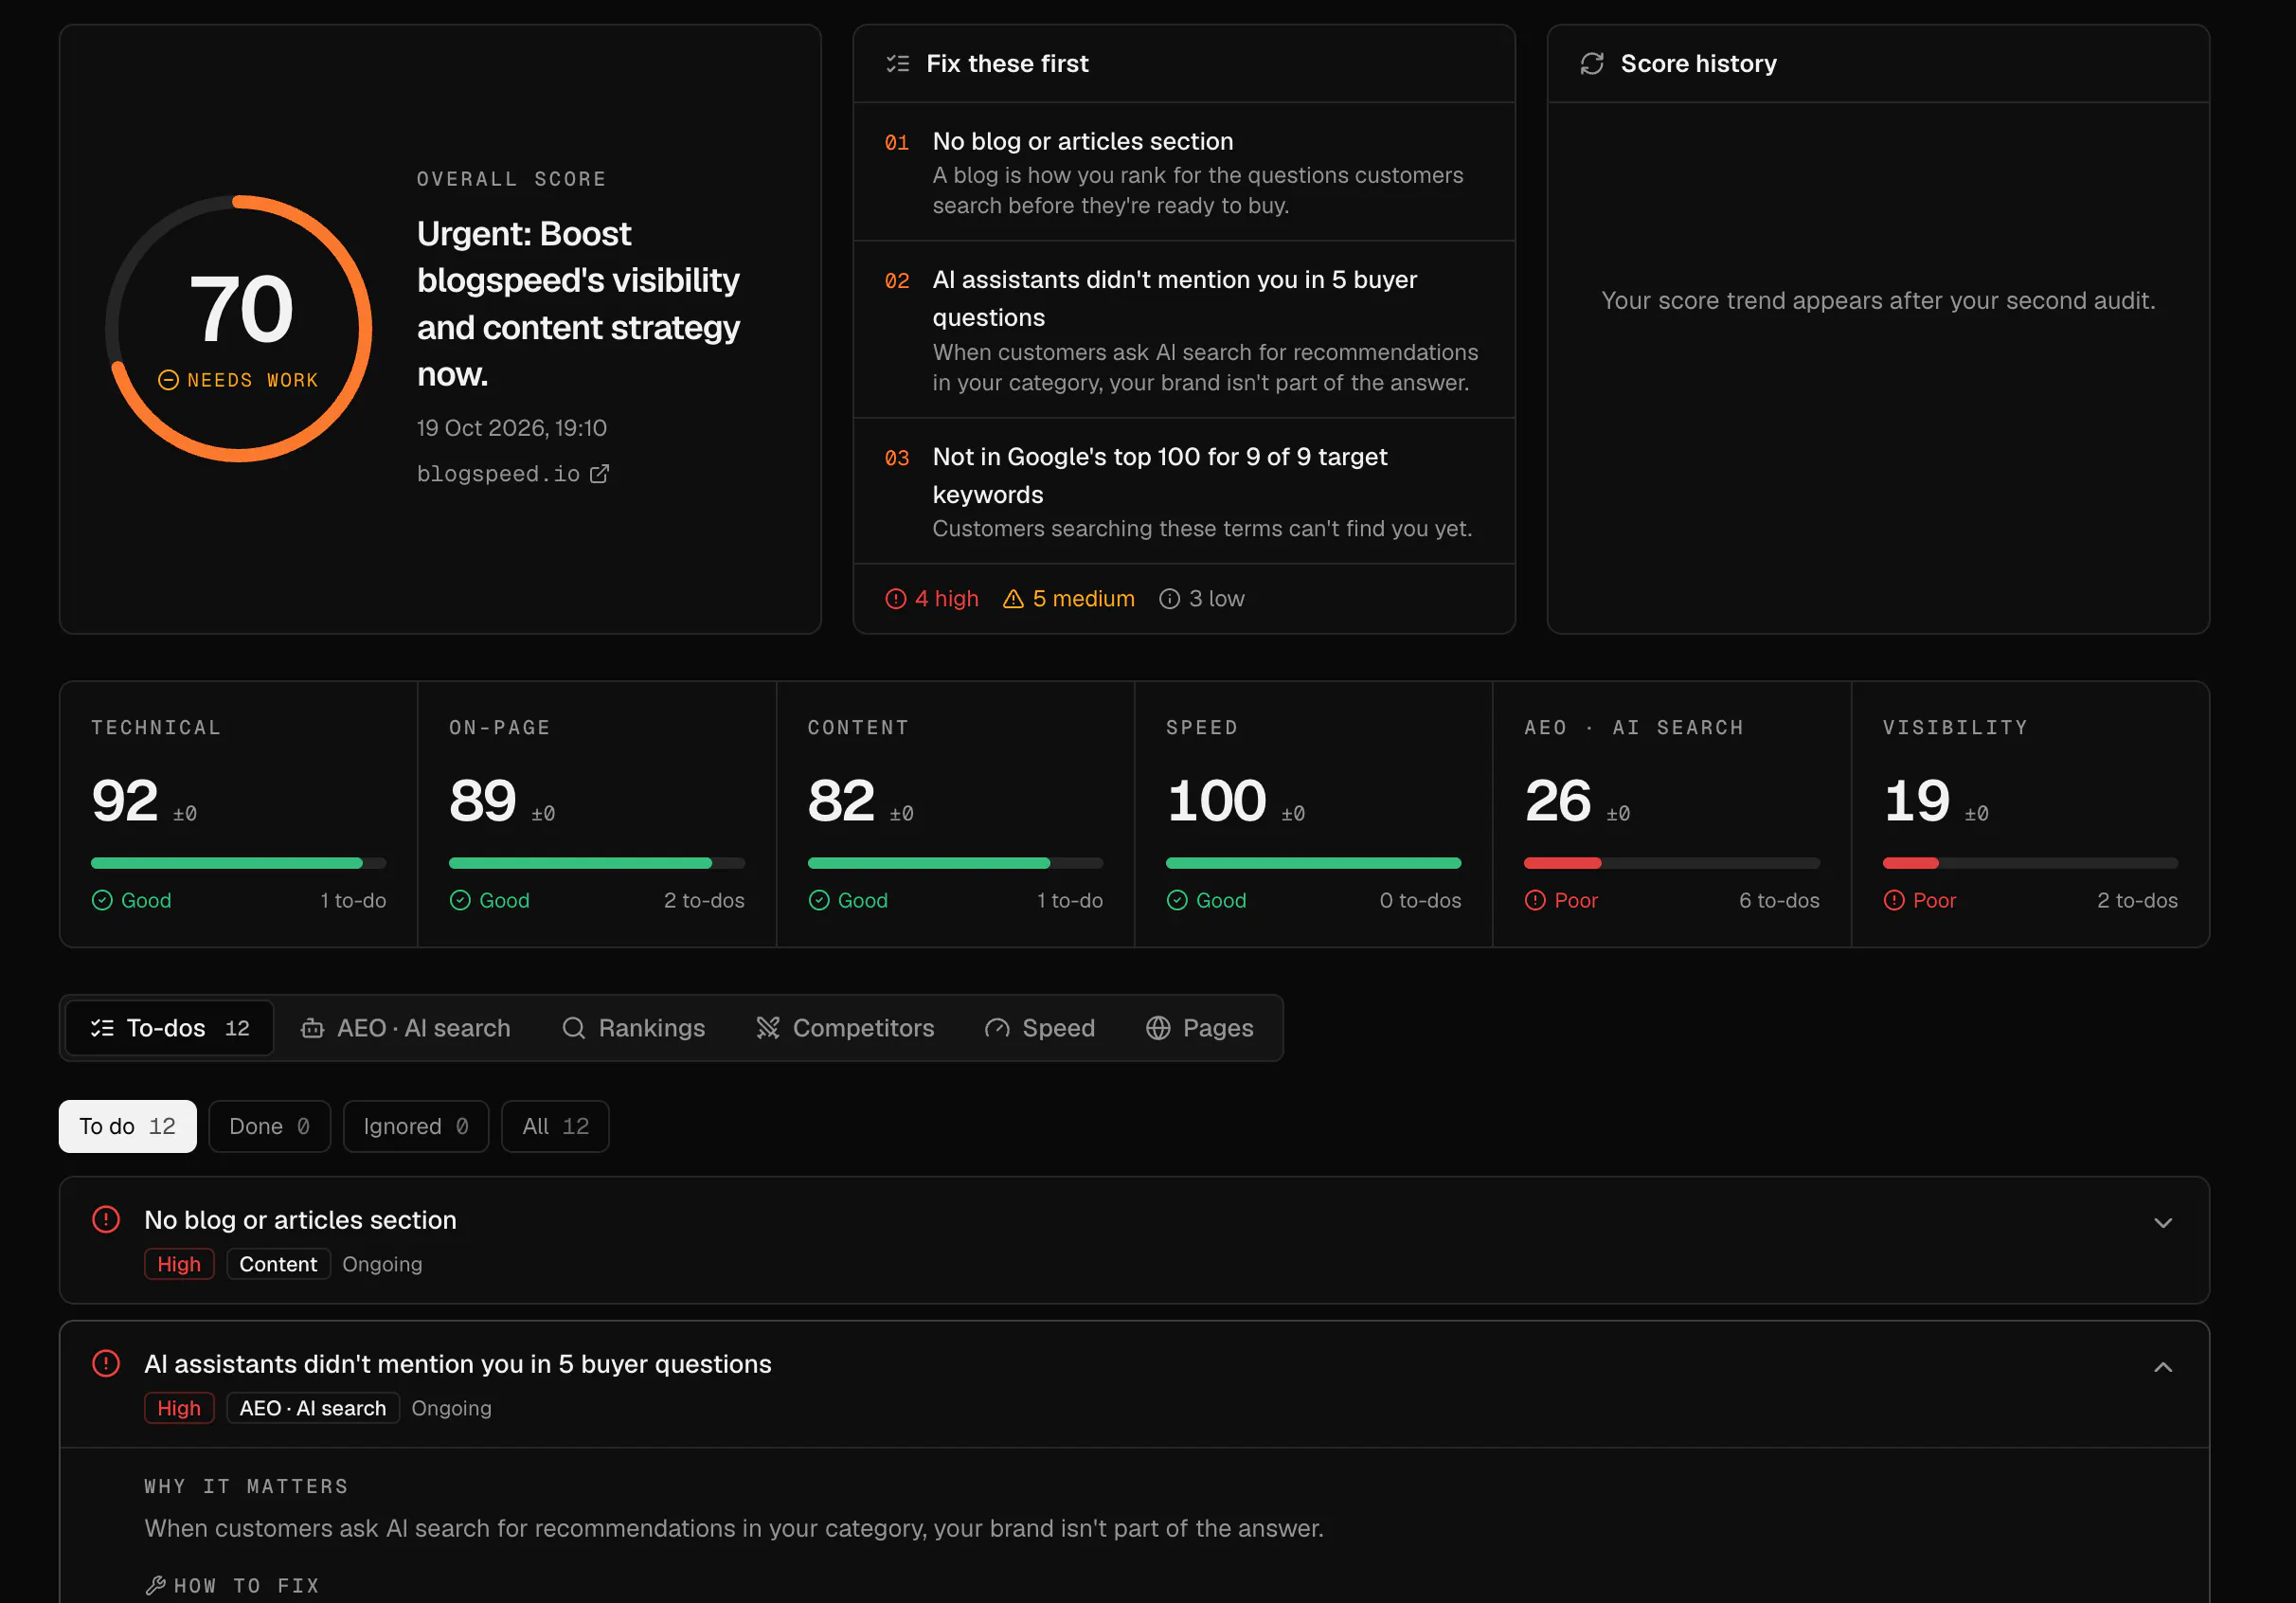Click the Good checkmark icon under Speed
Viewport: 2296px width, 1603px height.
1177,900
